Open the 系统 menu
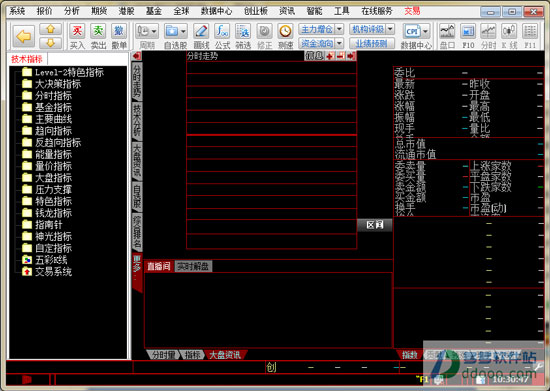The height and width of the screenshot is (391, 550). coord(17,11)
